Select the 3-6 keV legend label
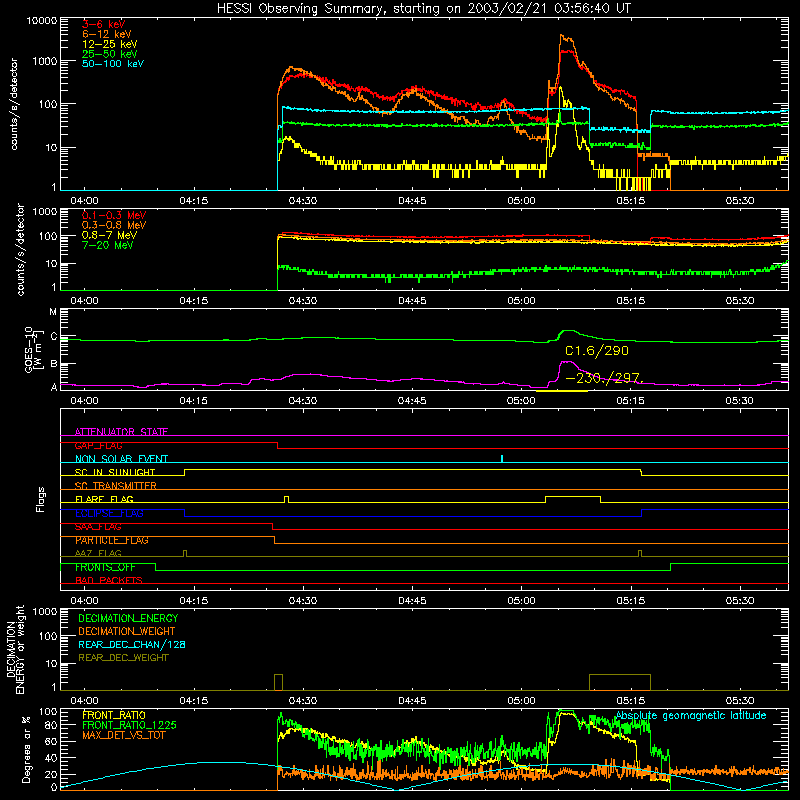 (104, 24)
